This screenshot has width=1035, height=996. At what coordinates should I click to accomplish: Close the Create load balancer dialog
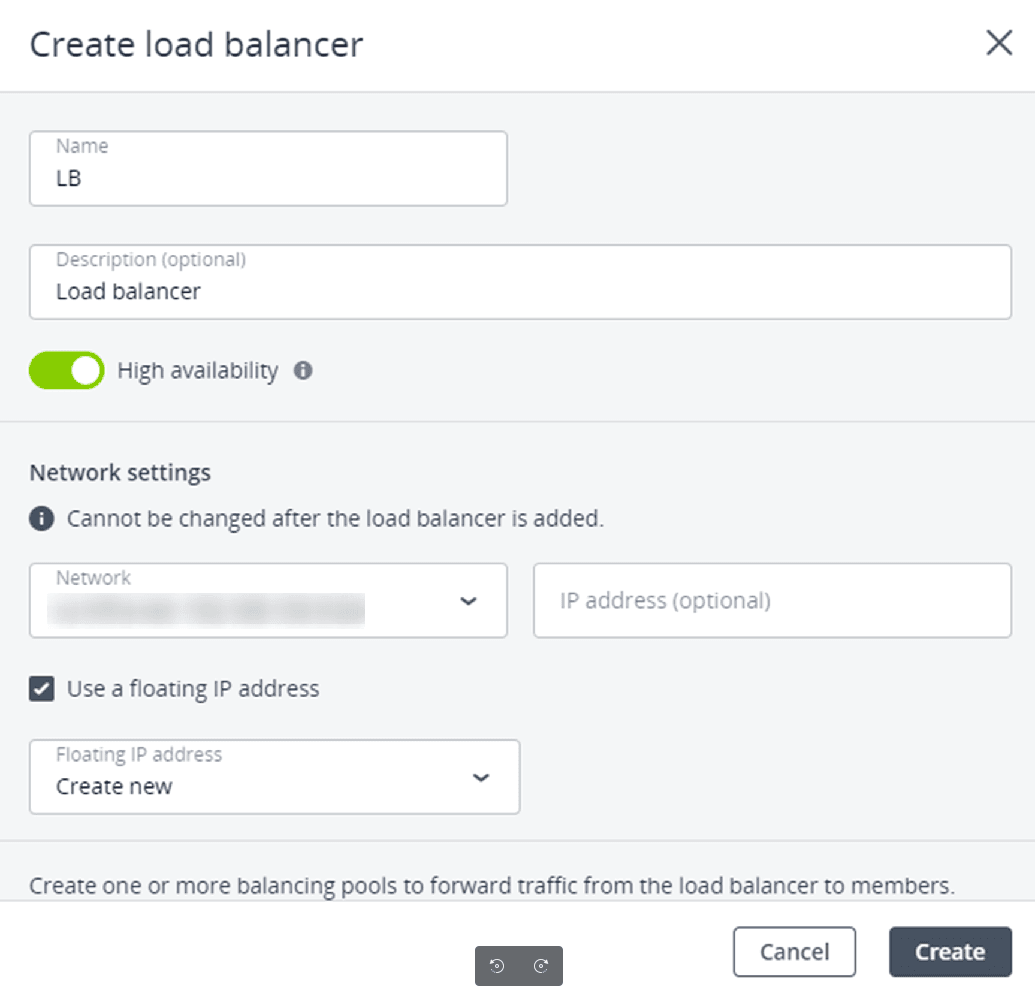coord(999,44)
